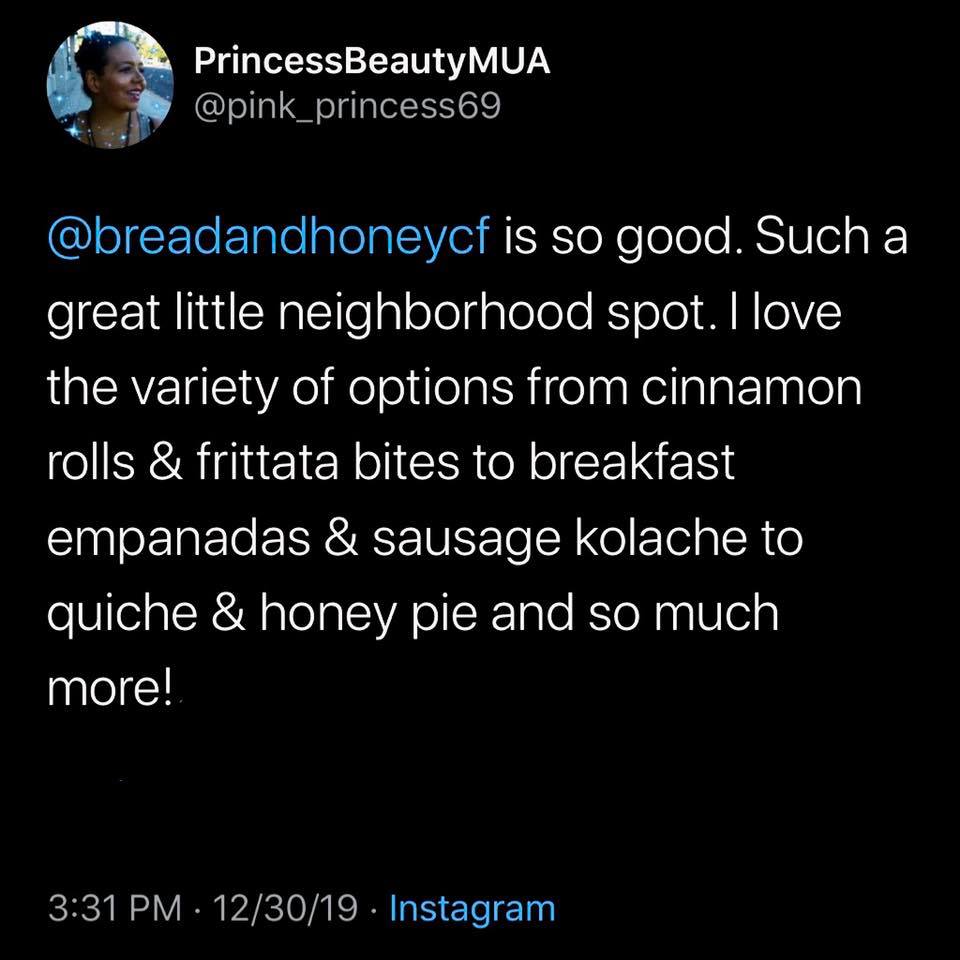Click the words 'honey pie' in tweet
This screenshot has height=960, width=960.
click(368, 615)
